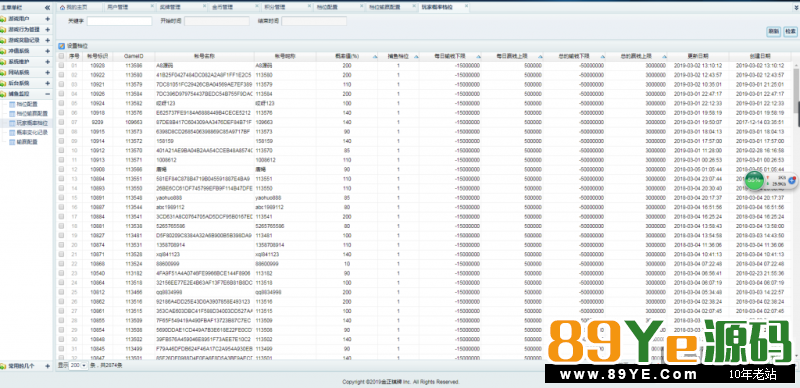The image size is (800, 388).
Task: Click the 设置档位 edit icon above the table
Action: (x=61, y=46)
